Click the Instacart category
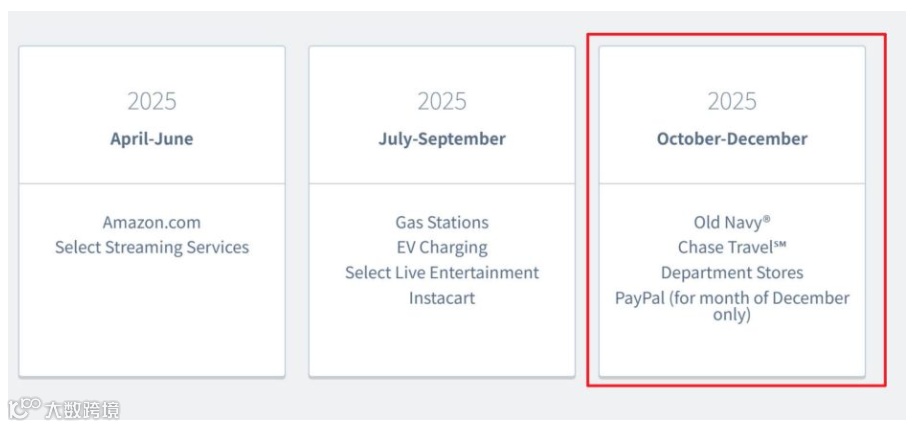Image resolution: width=917 pixels, height=427 pixels. pos(441,298)
